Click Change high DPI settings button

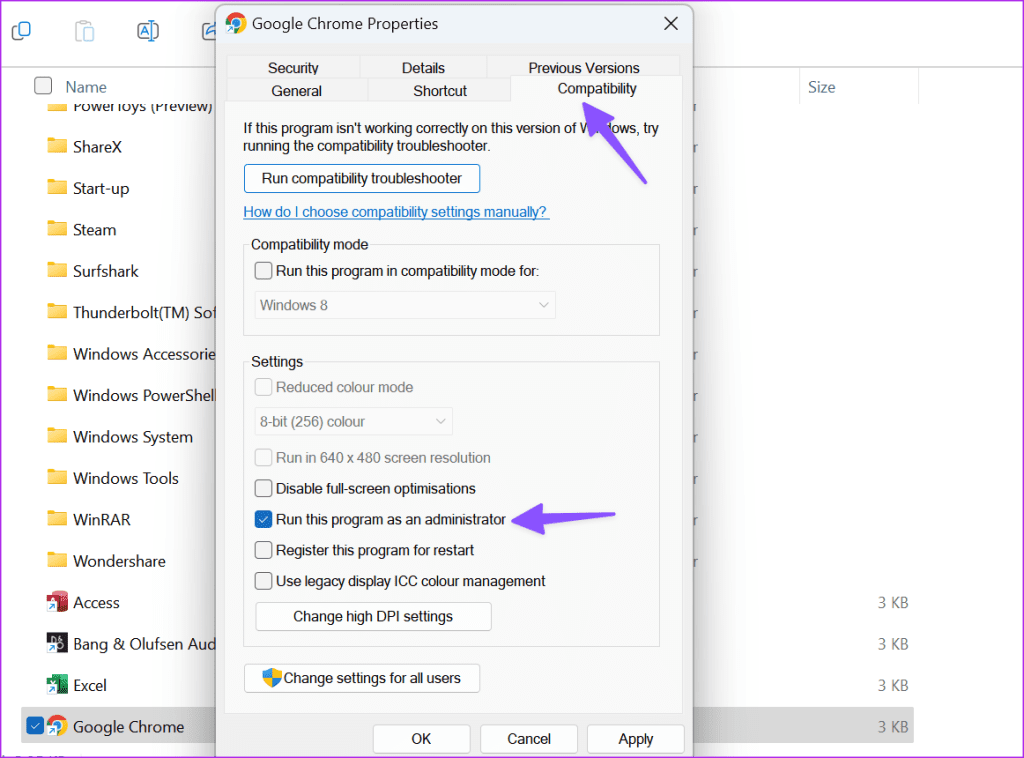pyautogui.click(x=373, y=616)
